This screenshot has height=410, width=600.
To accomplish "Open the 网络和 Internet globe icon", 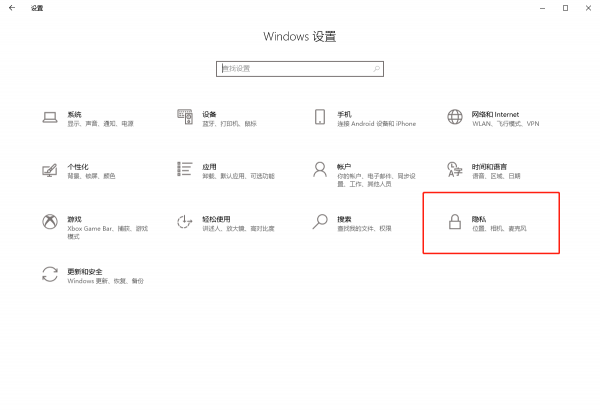I will click(x=455, y=117).
